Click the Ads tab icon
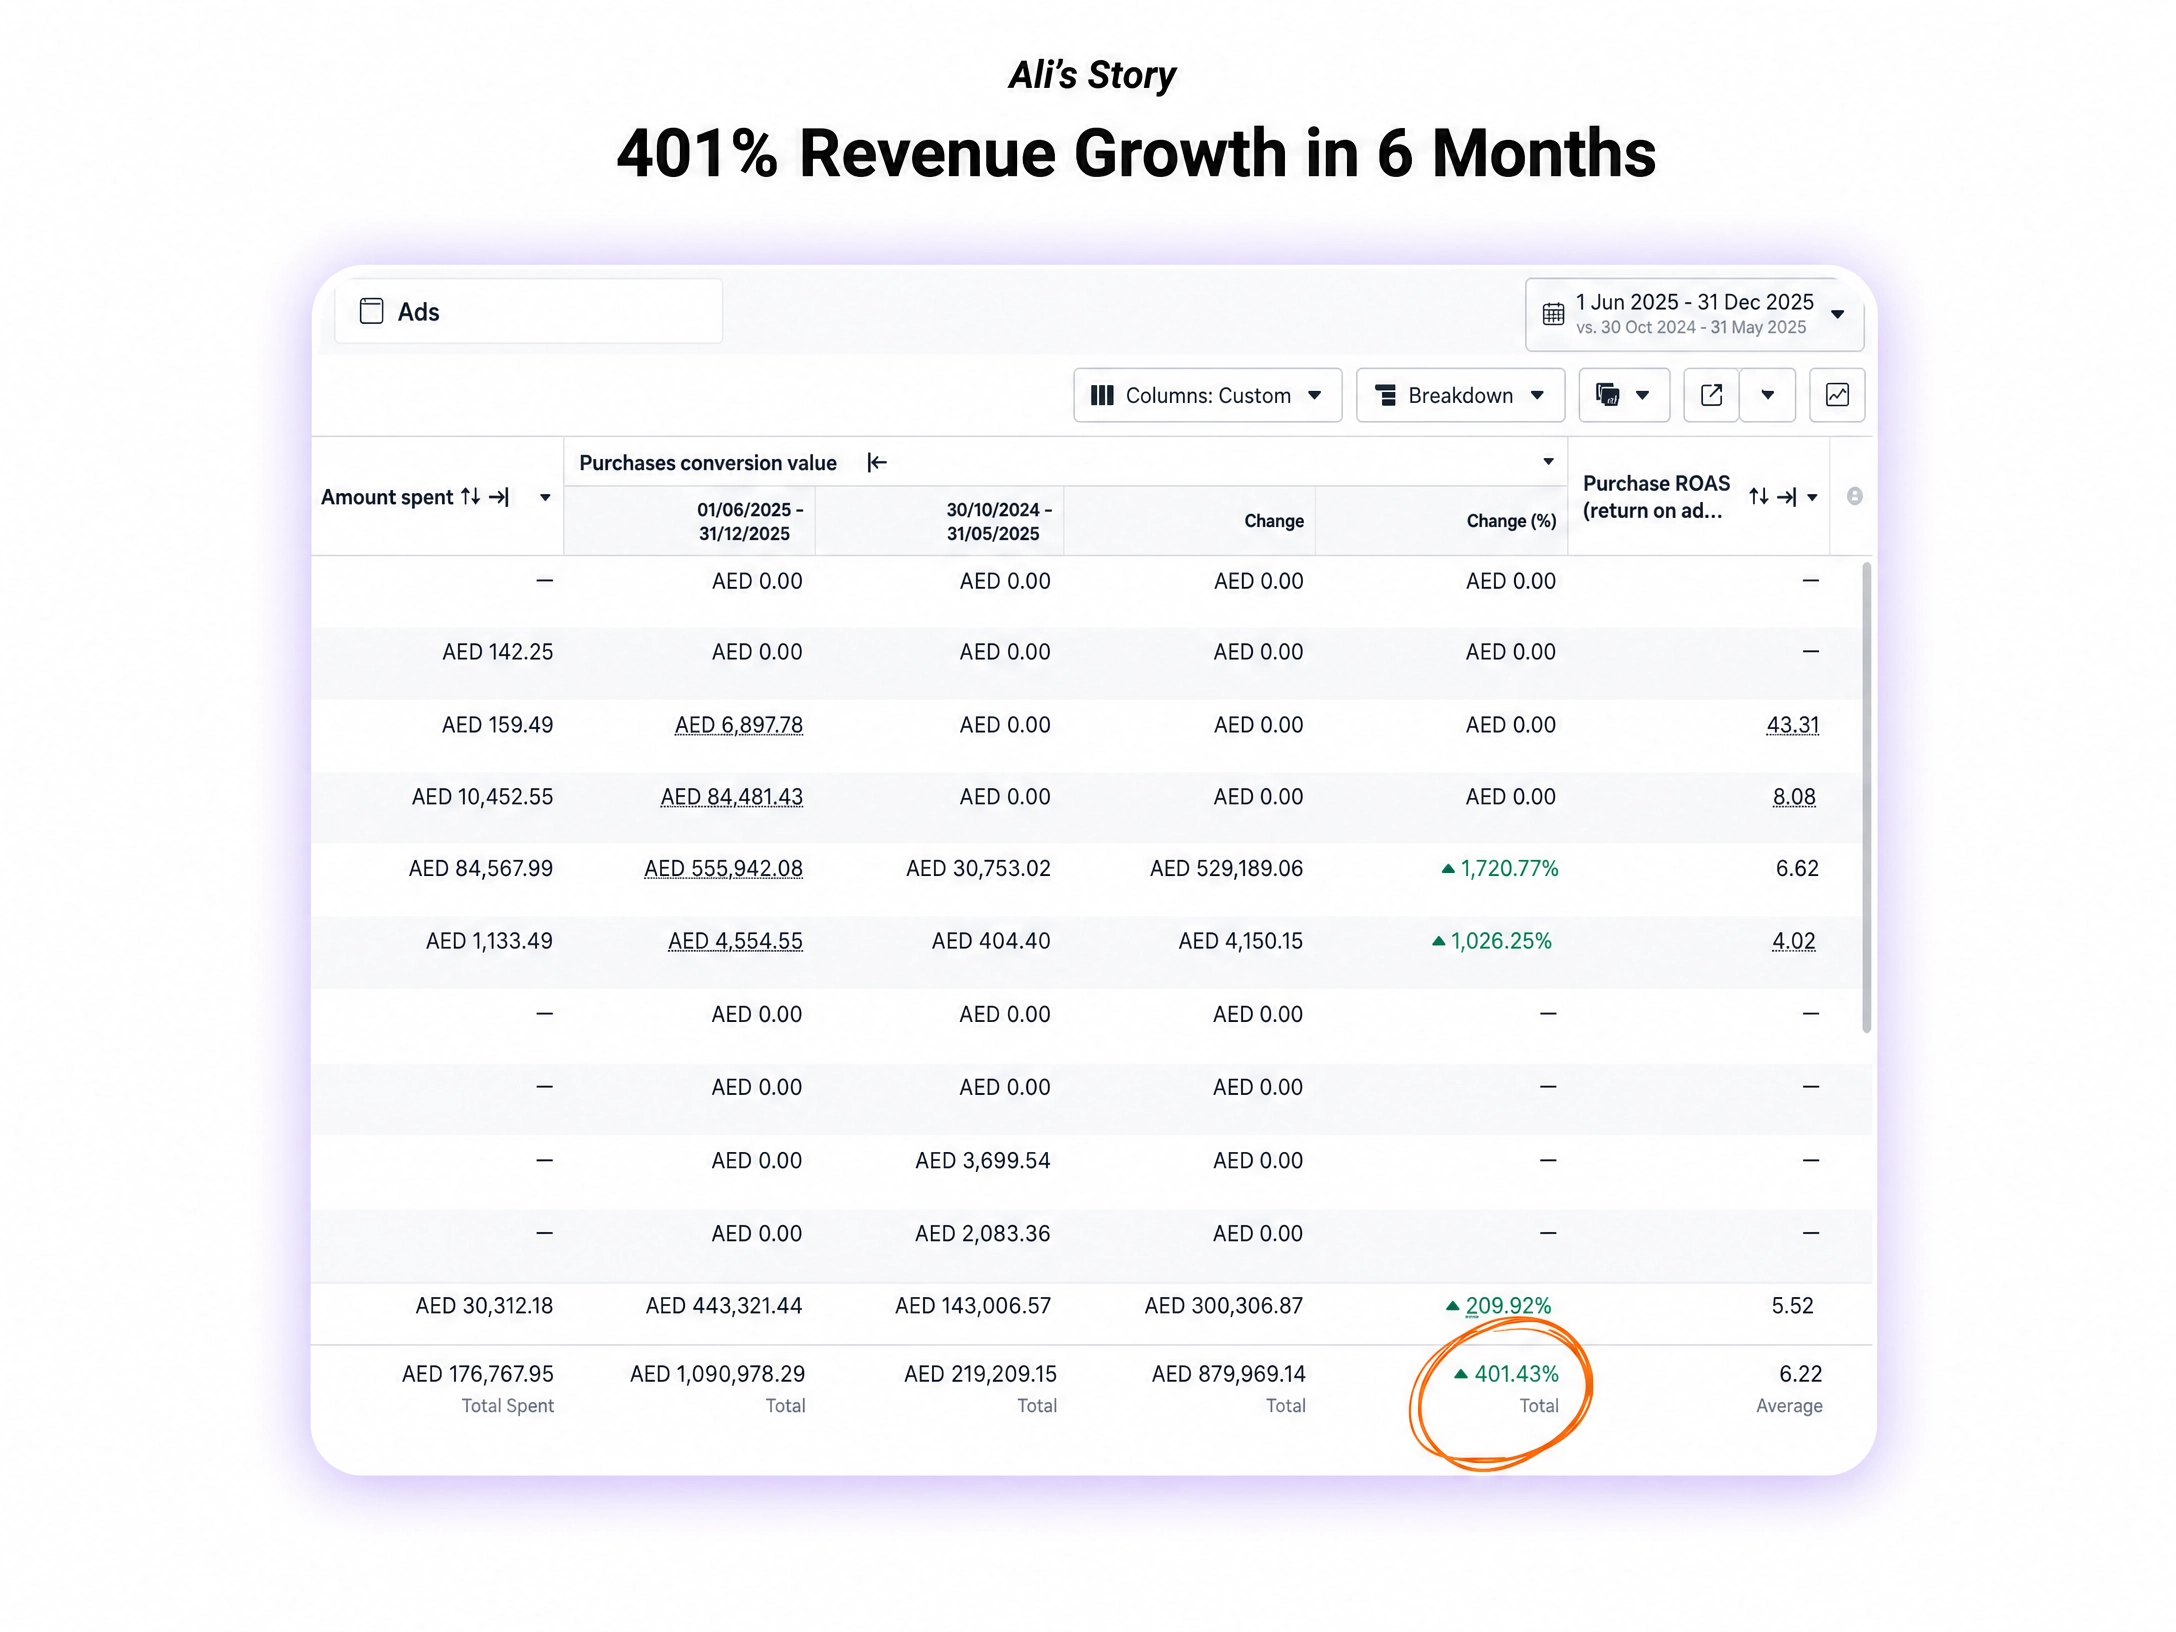The height and width of the screenshot is (1632, 2176). click(371, 311)
